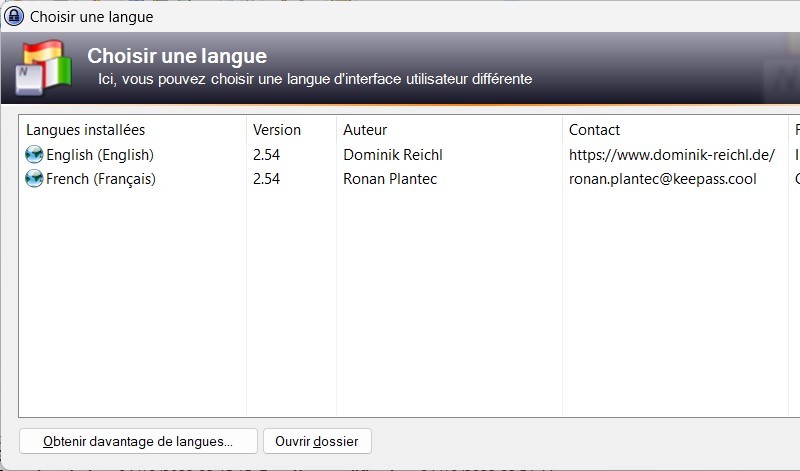Viewport: 800px width, 471px height.
Task: Click version 2.54 in the English row
Action: 266,155
